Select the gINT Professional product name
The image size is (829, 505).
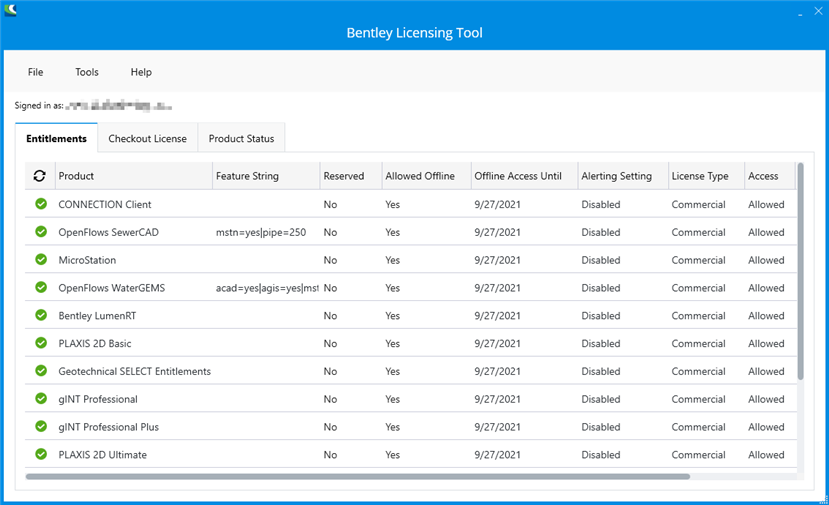point(98,399)
